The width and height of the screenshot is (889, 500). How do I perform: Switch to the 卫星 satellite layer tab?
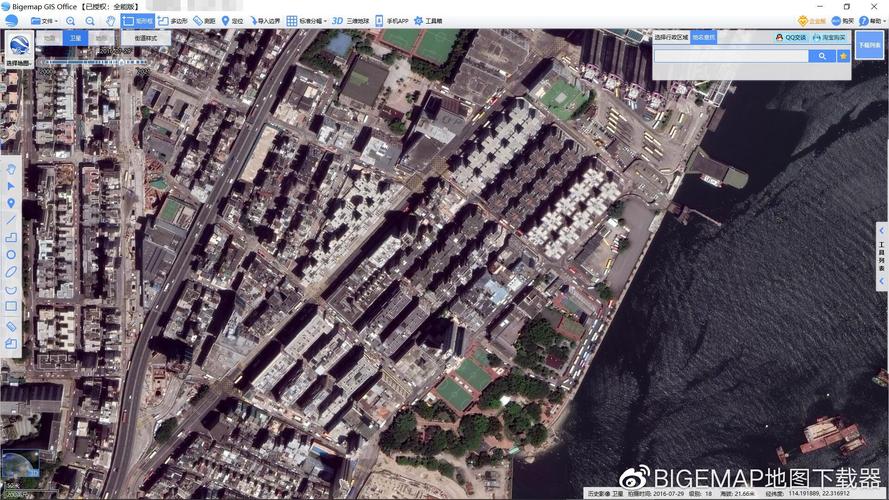pos(75,38)
